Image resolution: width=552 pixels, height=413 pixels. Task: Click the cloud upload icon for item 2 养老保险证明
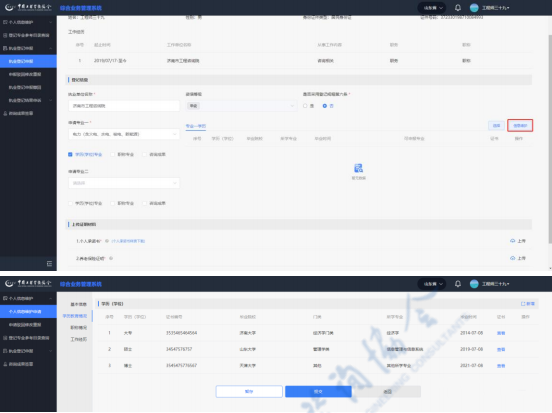tap(512, 258)
